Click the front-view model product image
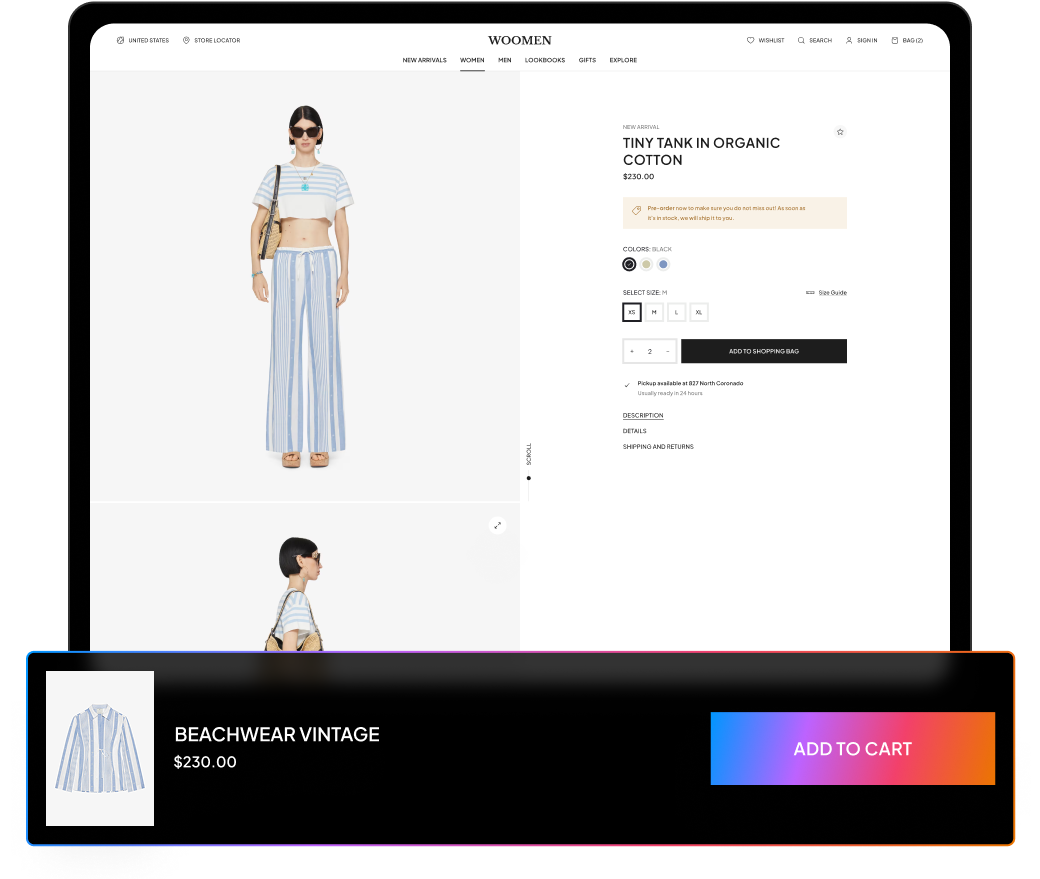Screen dimensions: 1040x879 click(x=305, y=287)
